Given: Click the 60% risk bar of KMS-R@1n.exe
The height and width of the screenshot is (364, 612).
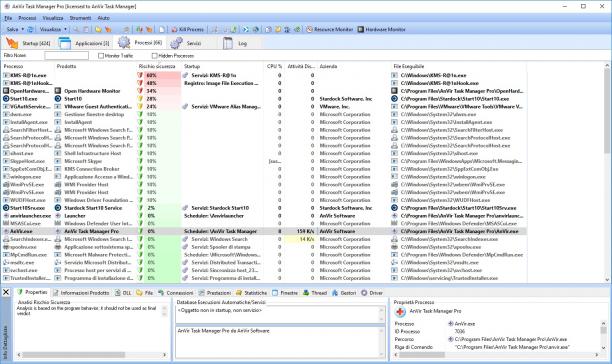Looking at the screenshot, I should pos(163,75).
